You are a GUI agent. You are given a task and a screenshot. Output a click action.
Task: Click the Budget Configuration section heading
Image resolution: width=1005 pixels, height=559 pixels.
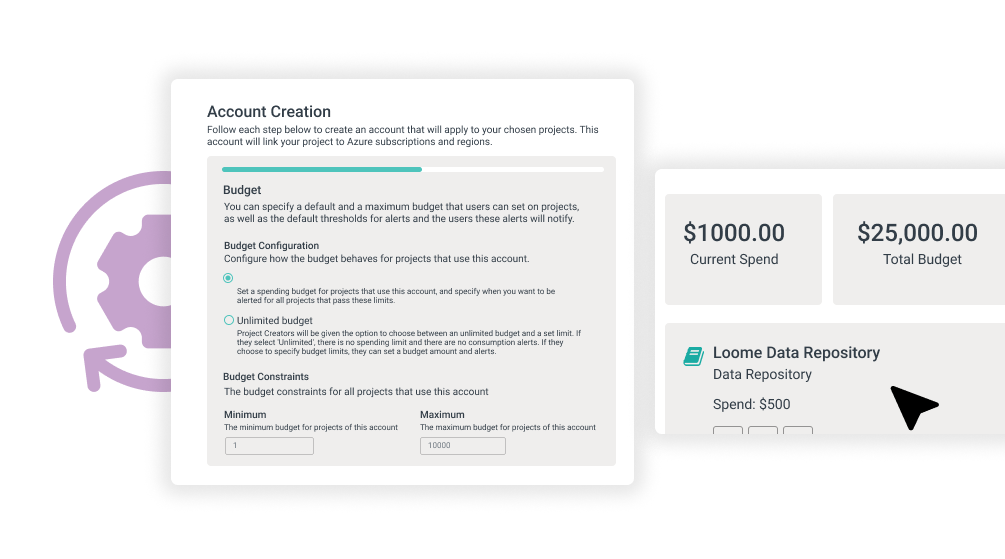coord(271,246)
